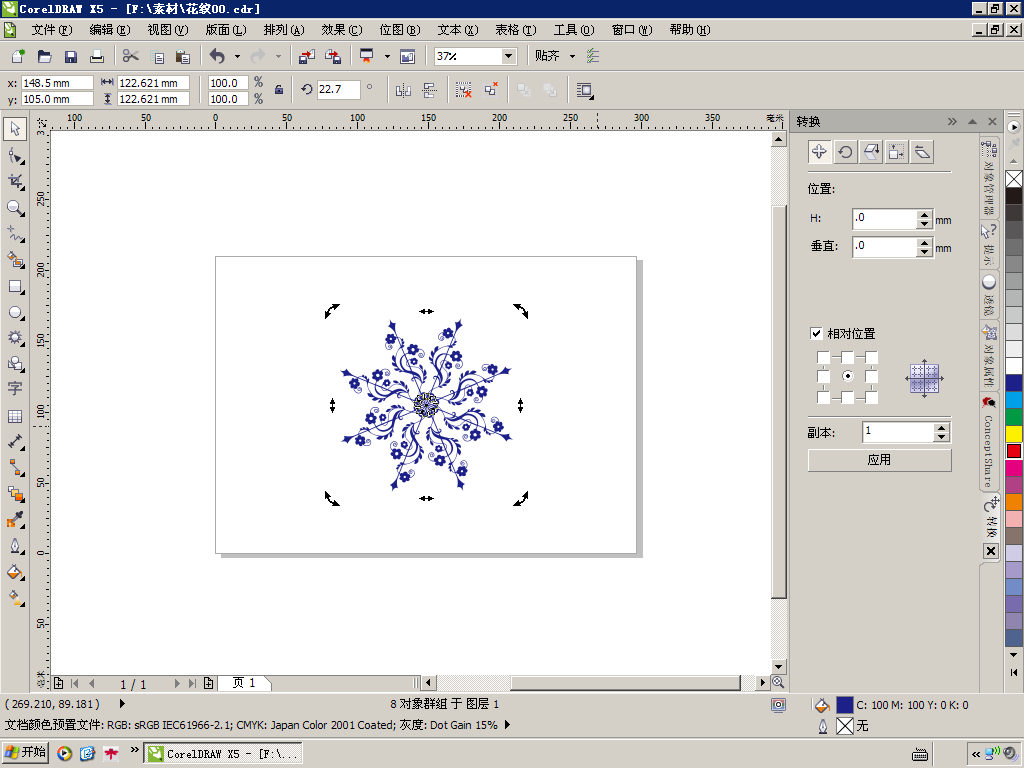Check the middle-left anchor point box

(x=823, y=377)
